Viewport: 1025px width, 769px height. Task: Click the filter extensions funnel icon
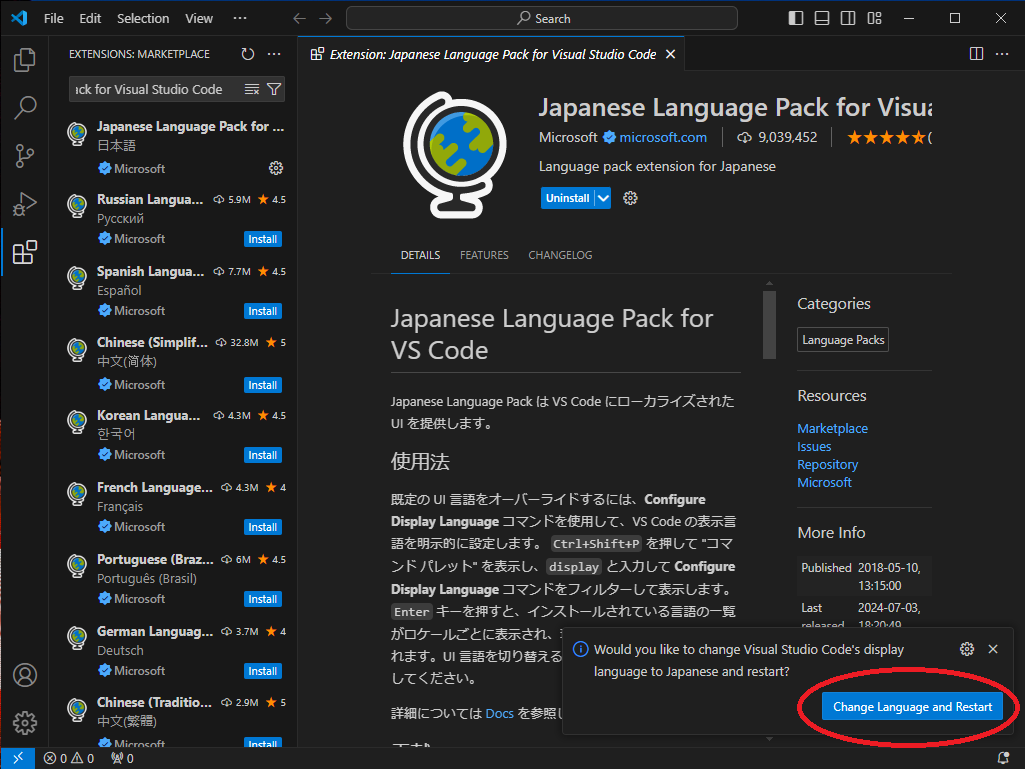[x=275, y=89]
